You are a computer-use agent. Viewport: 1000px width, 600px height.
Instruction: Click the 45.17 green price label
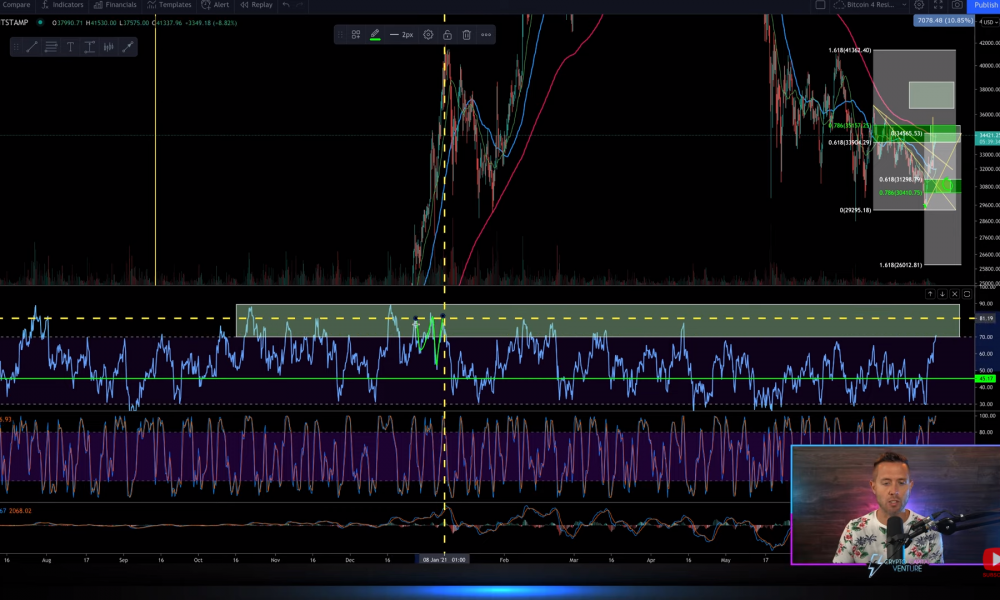pyautogui.click(x=985, y=379)
